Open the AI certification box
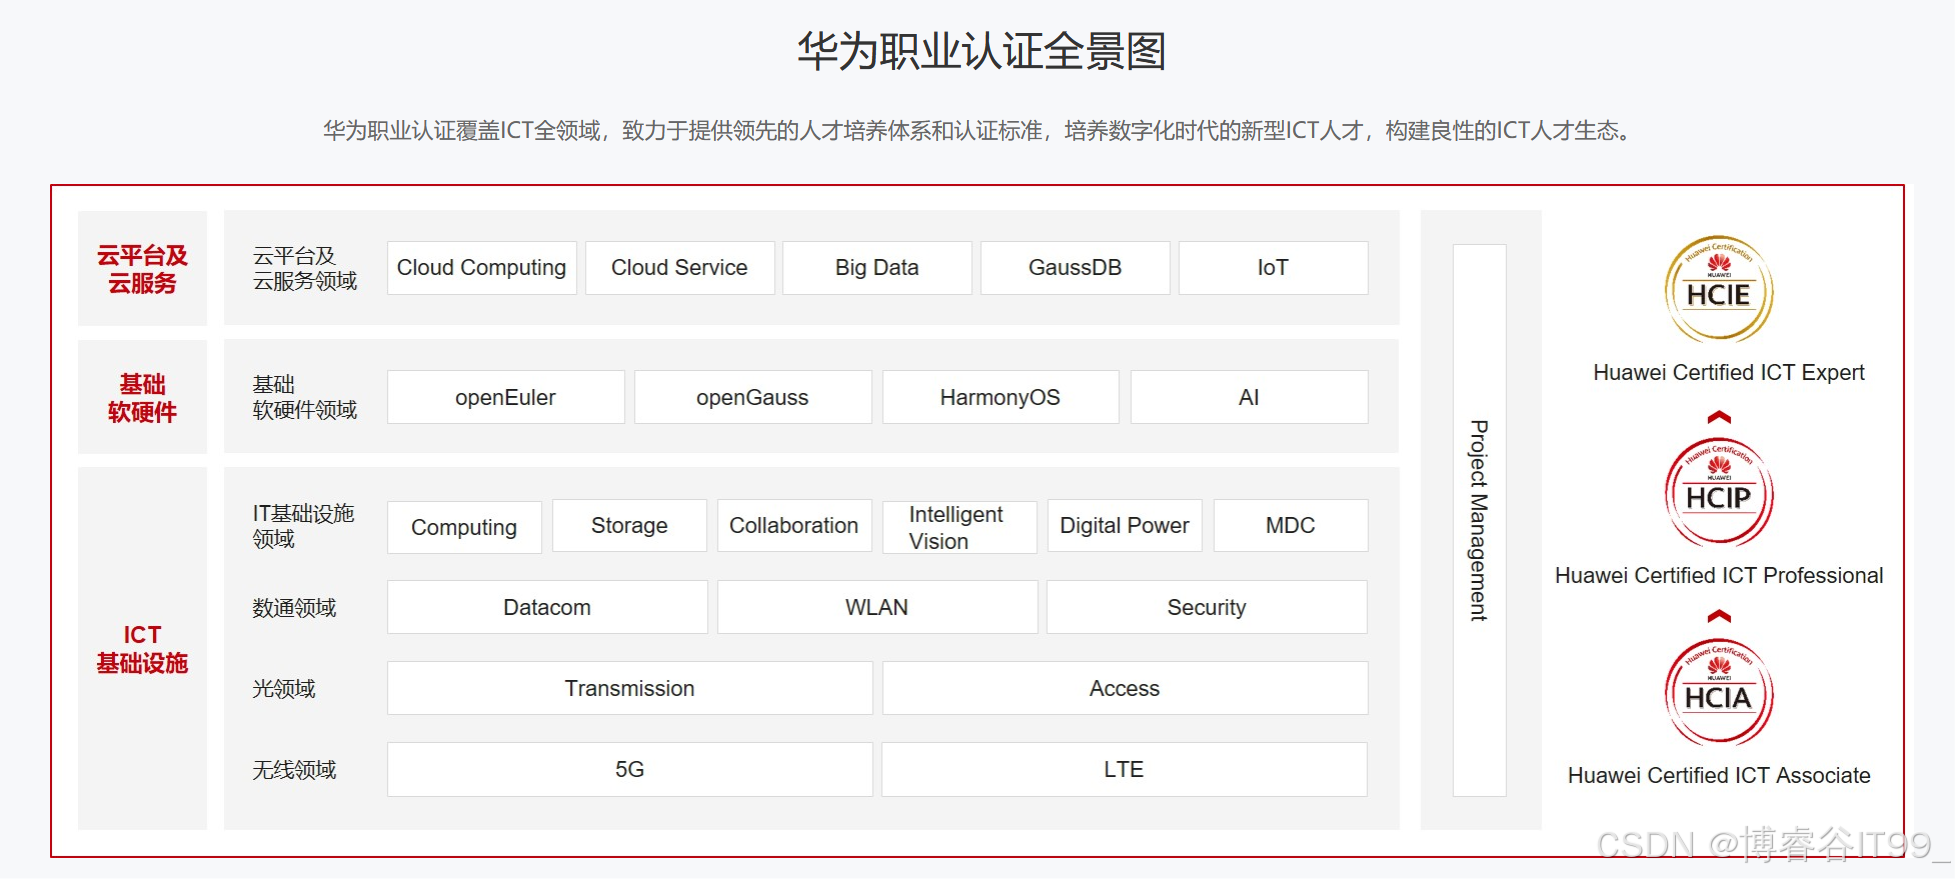The height and width of the screenshot is (879, 1955). click(1249, 397)
